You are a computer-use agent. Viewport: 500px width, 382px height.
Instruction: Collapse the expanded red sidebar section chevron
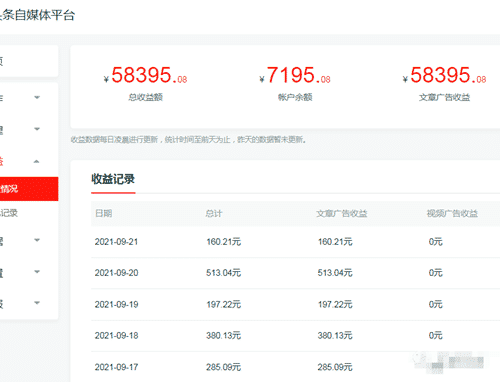click(x=37, y=162)
